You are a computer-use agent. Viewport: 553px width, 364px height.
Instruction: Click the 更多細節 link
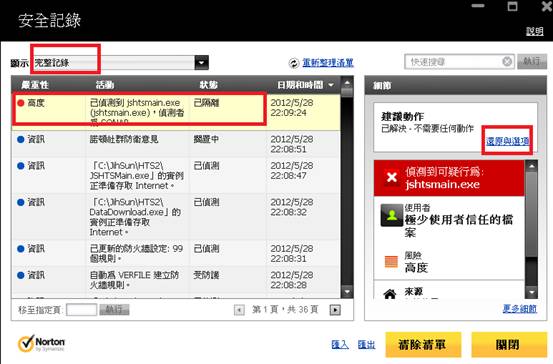coord(519,309)
